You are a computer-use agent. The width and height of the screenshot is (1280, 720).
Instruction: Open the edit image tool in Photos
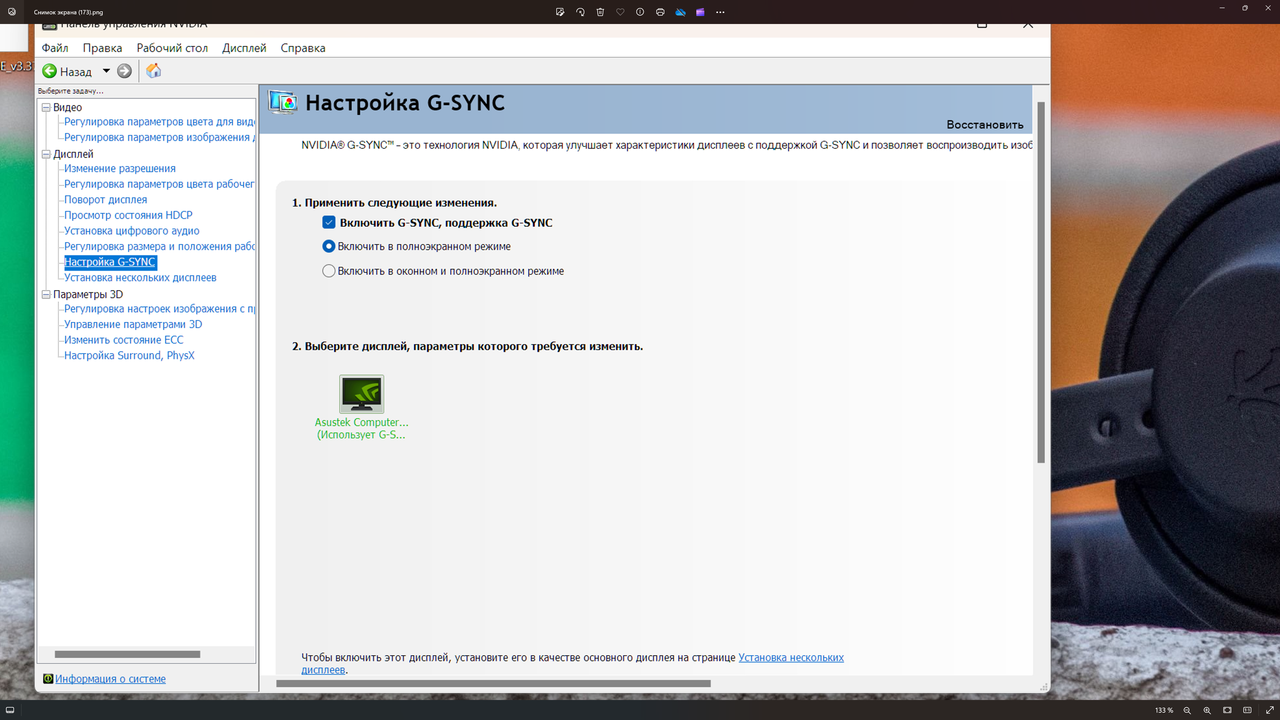pos(560,11)
